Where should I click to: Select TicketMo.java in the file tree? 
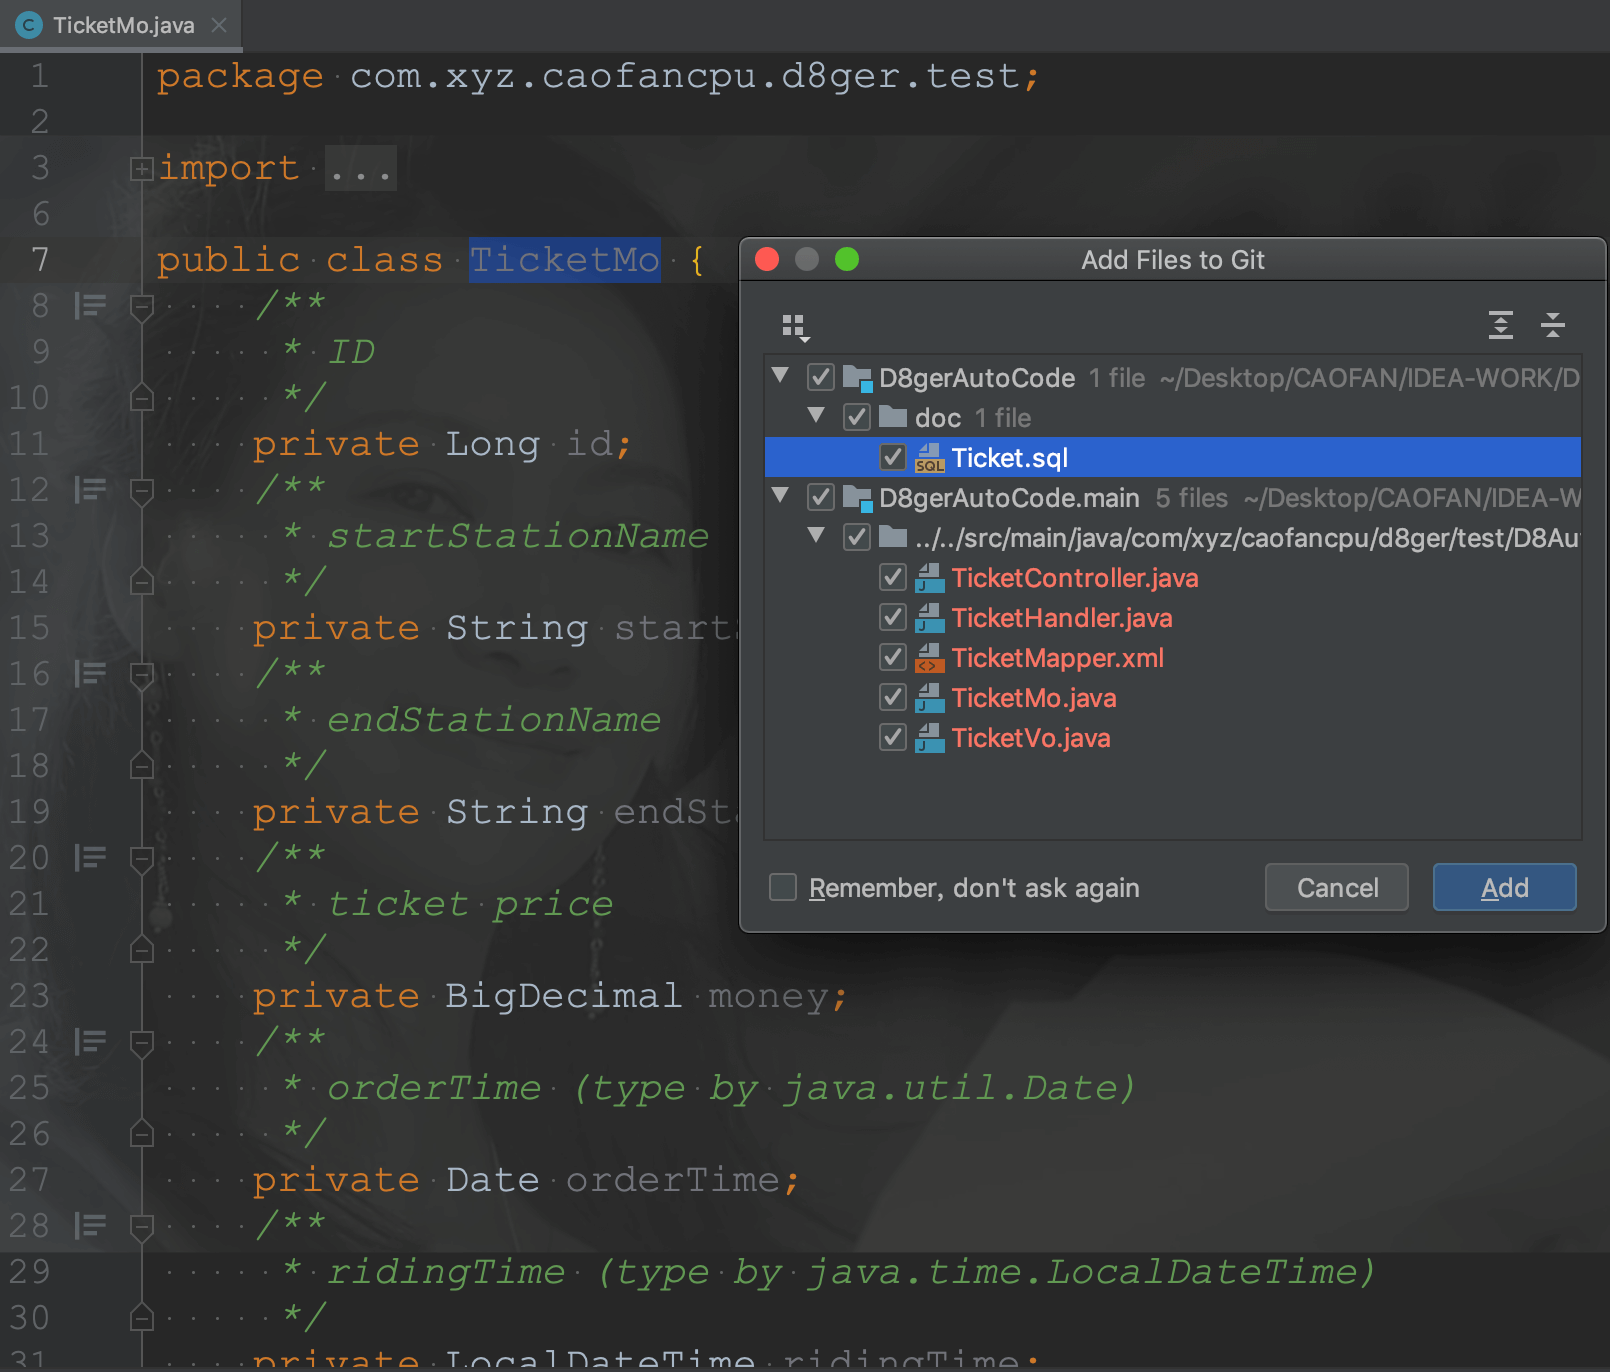tap(1033, 698)
